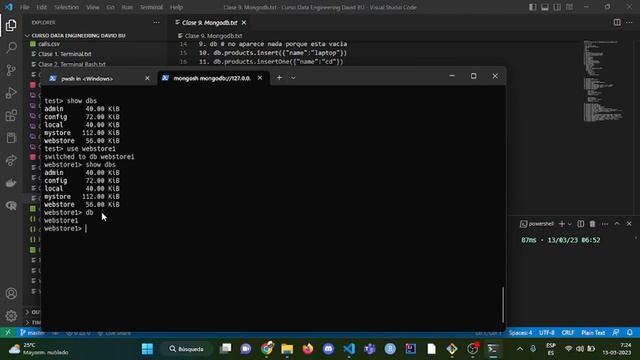The height and width of the screenshot is (360, 640).
Task: Add a new powershell terminal with plus
Action: click(x=562, y=224)
